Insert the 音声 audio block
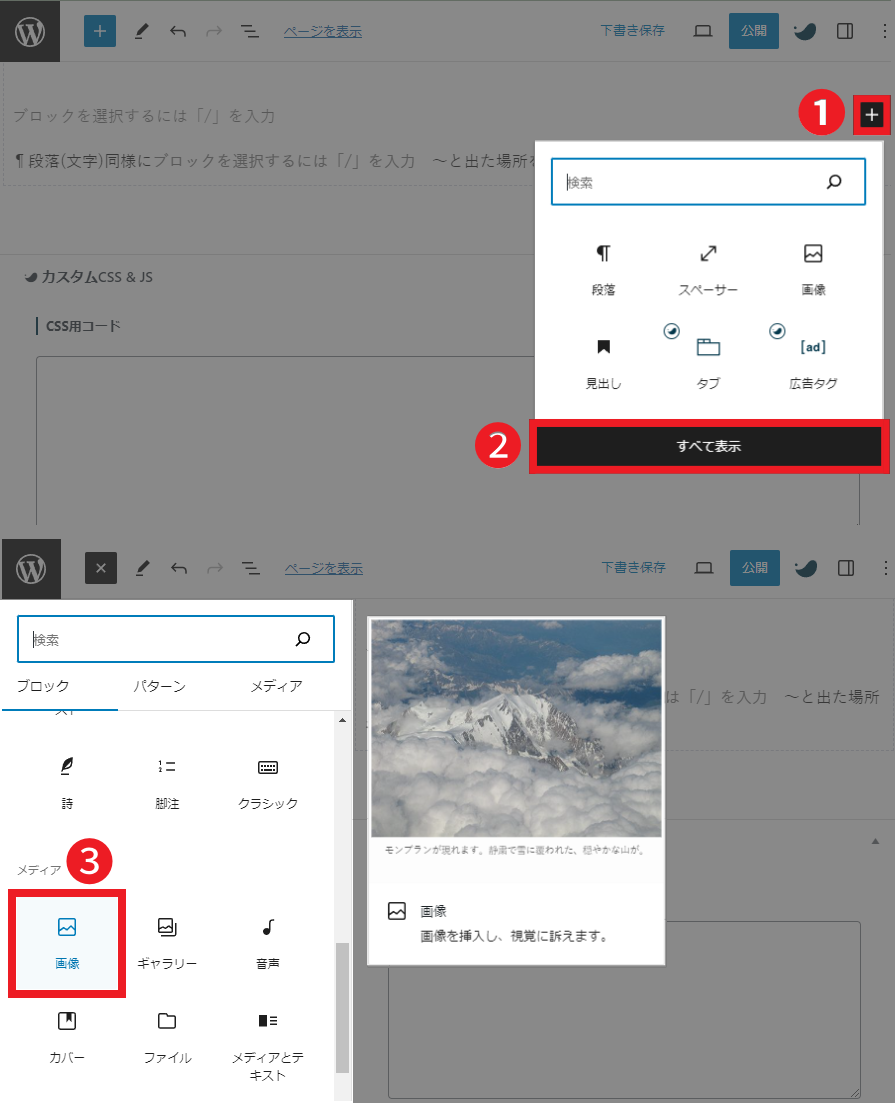 click(x=267, y=943)
